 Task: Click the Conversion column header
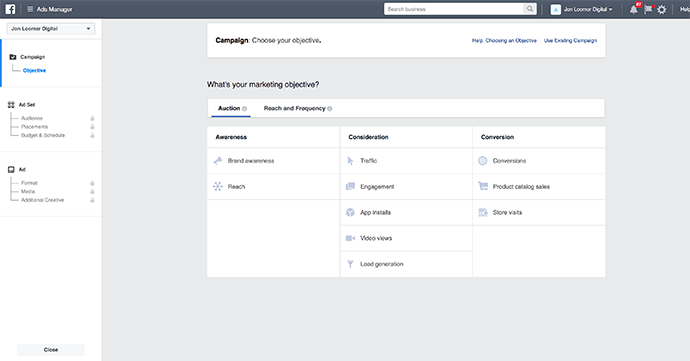click(x=497, y=137)
